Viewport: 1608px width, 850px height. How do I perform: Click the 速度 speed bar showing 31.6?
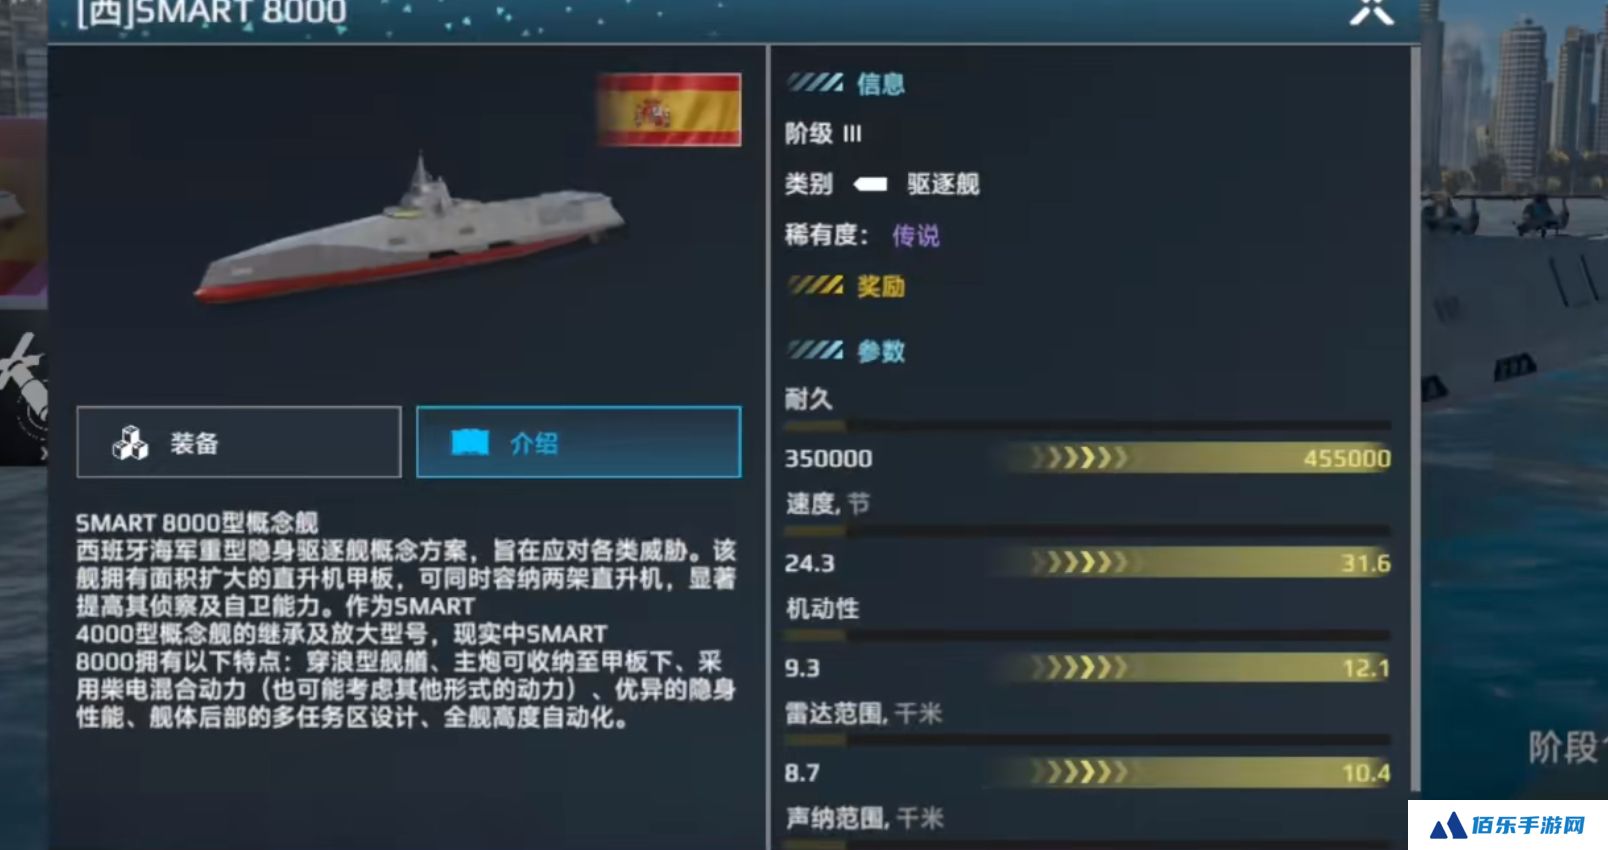click(x=1088, y=563)
